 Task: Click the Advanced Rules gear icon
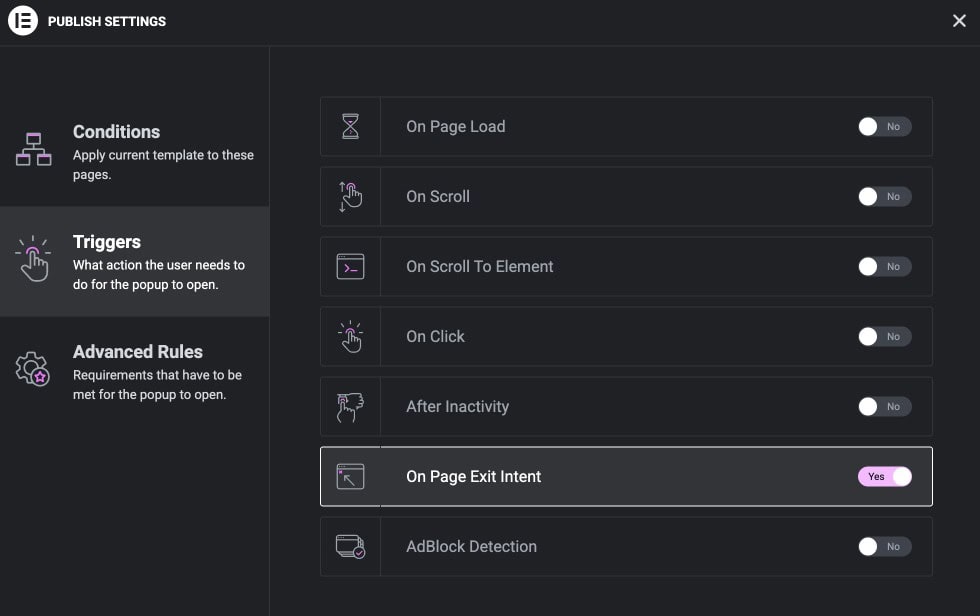pyautogui.click(x=32, y=369)
